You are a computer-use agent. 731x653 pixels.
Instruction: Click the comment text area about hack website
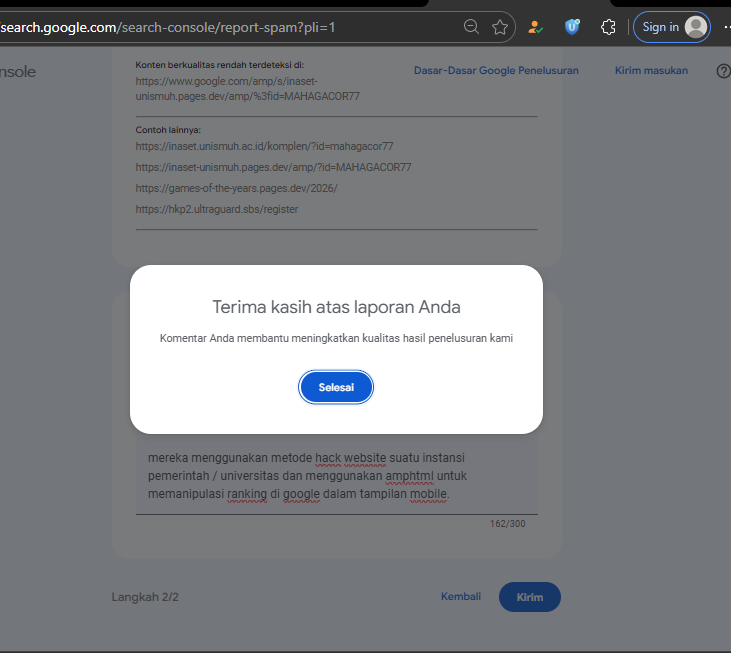point(337,475)
